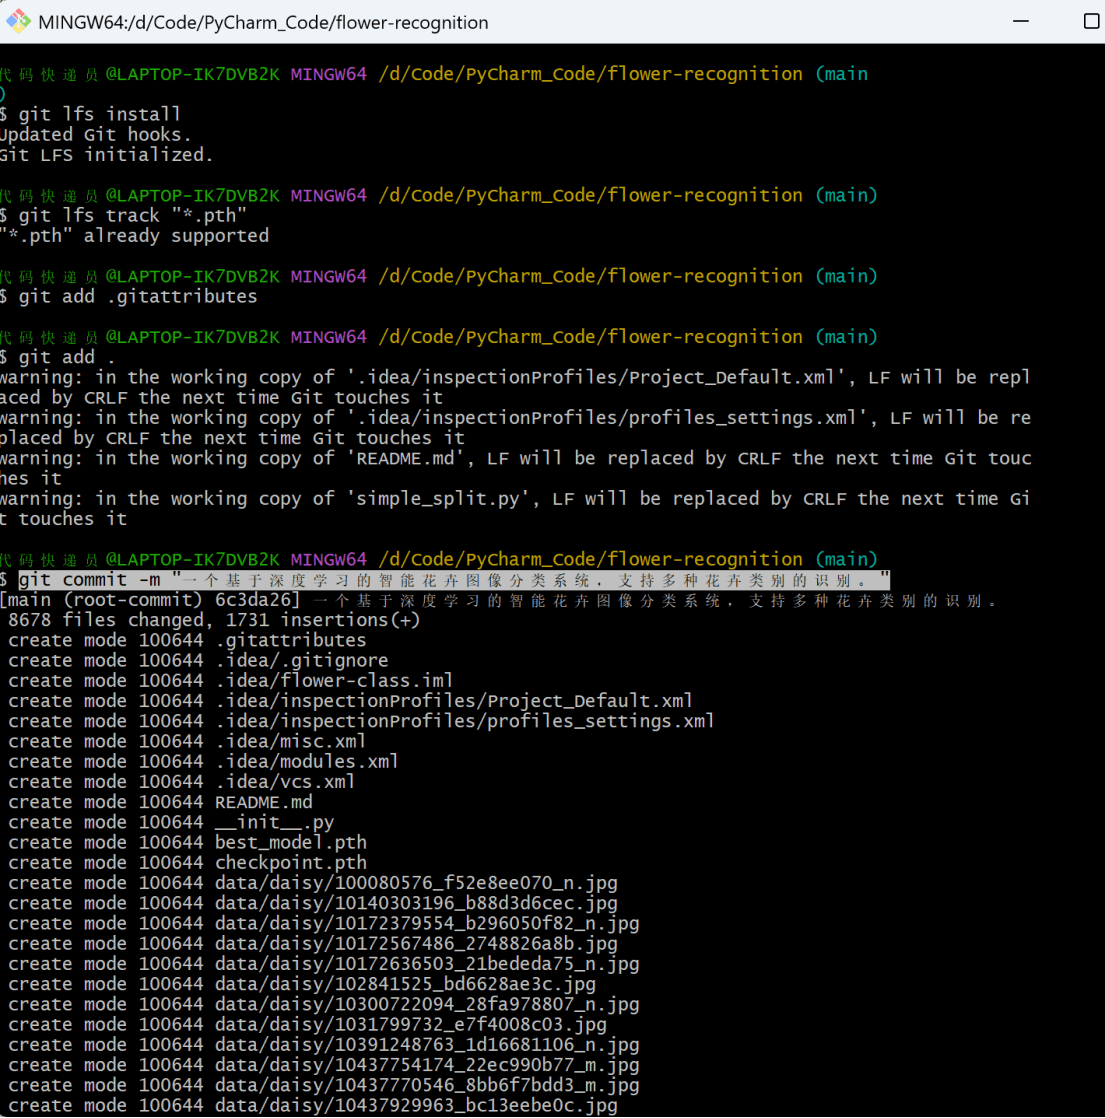Click the '.idea/vcs.xml' create mode line
This screenshot has width=1105, height=1118.
point(182,782)
